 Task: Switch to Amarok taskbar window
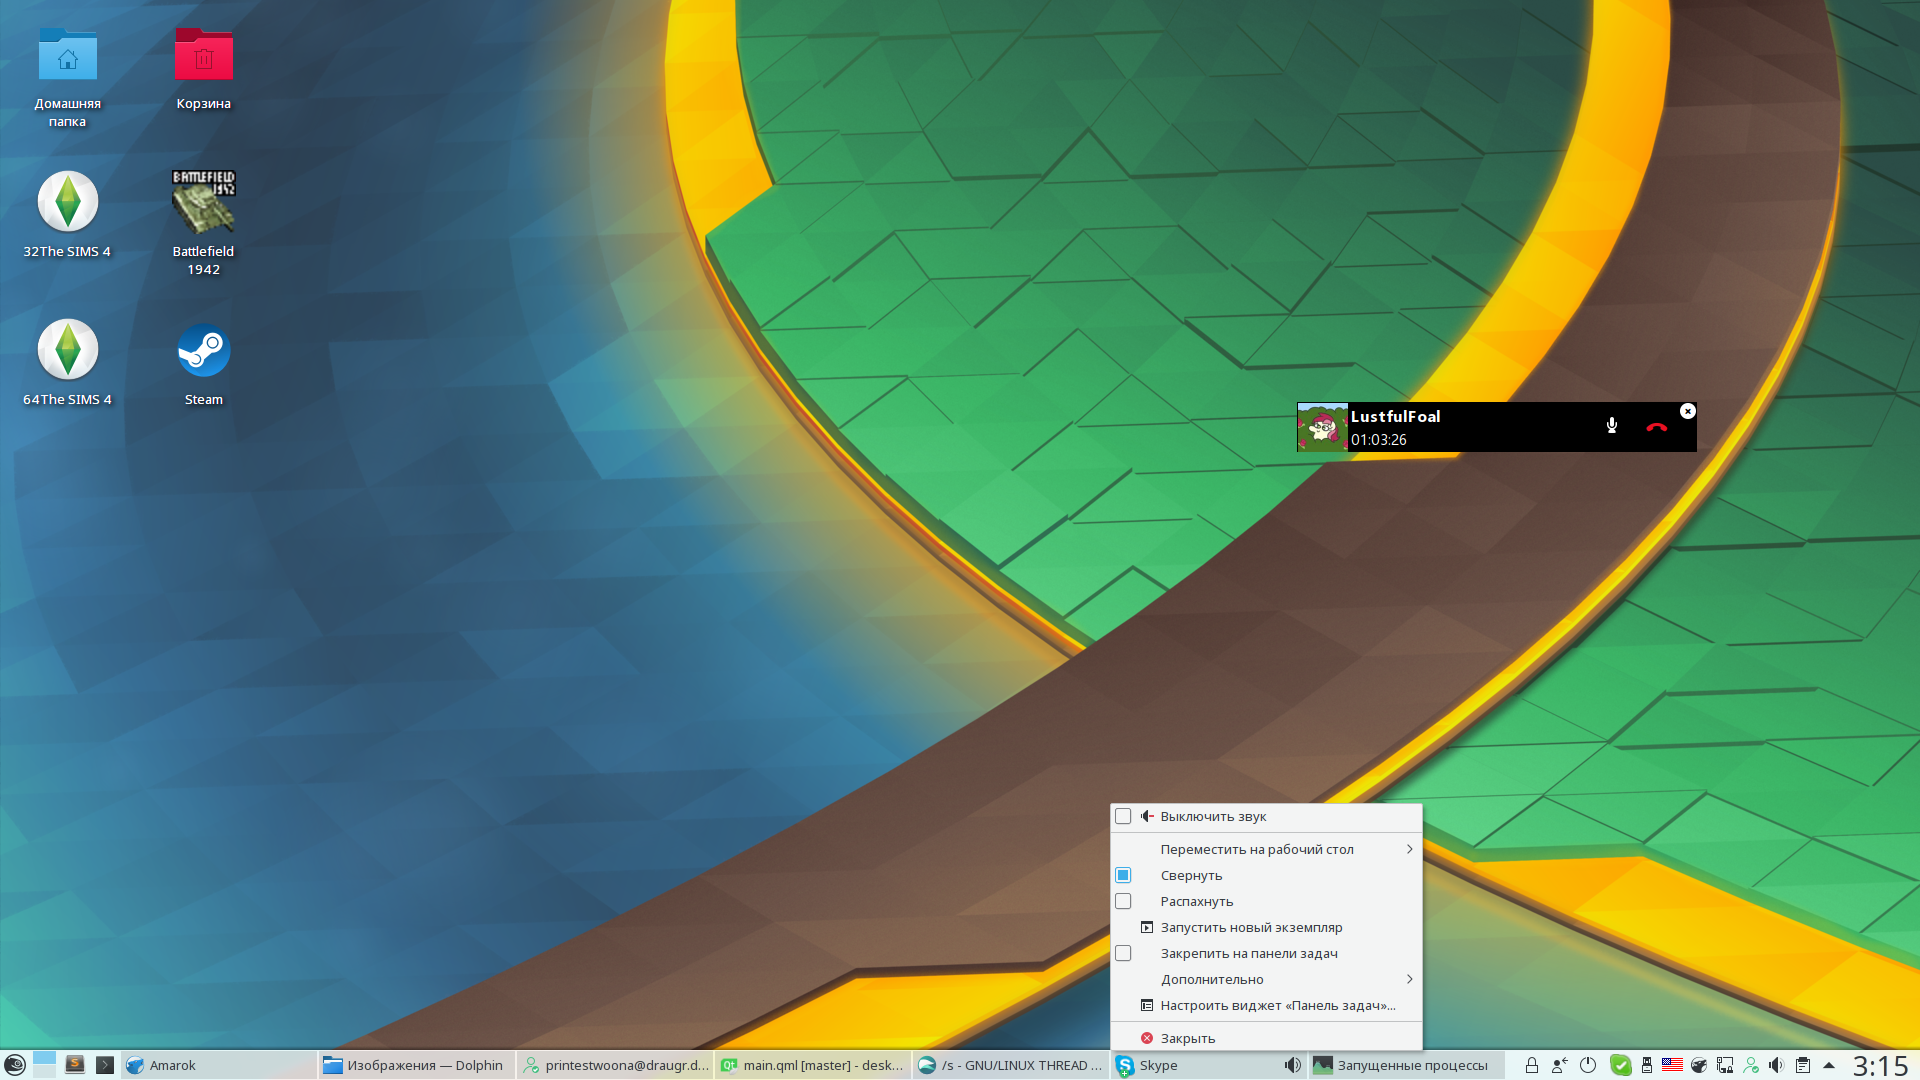[x=219, y=1065]
